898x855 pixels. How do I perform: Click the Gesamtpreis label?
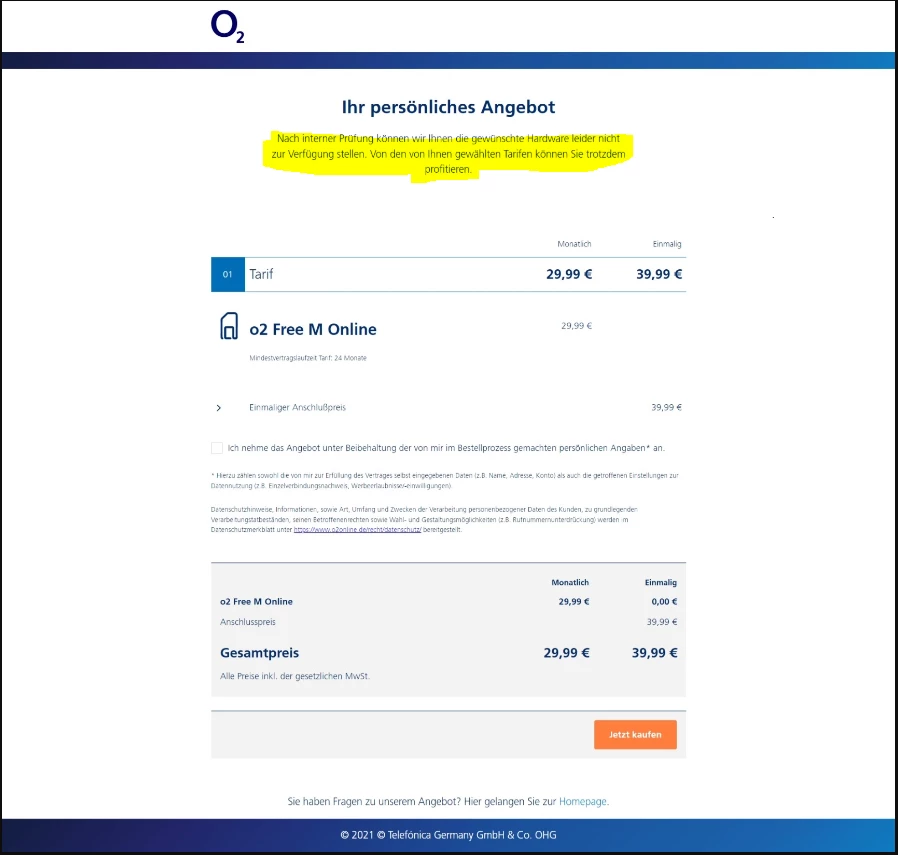(259, 653)
